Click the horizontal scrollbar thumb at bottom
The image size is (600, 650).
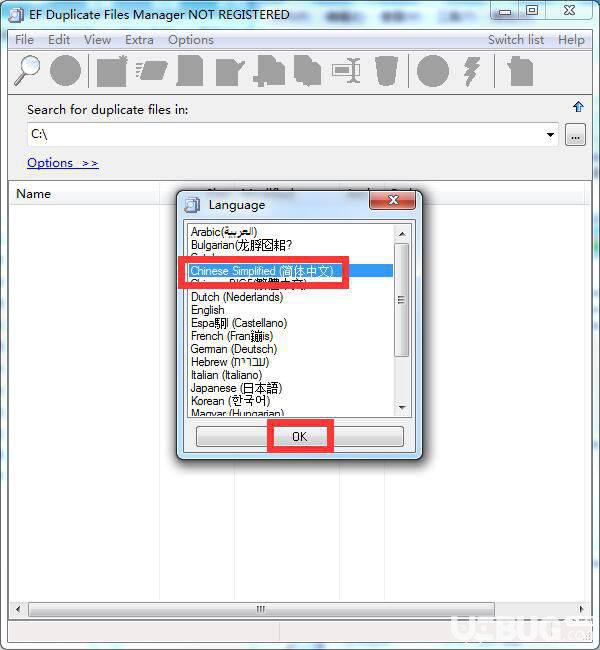[261, 609]
